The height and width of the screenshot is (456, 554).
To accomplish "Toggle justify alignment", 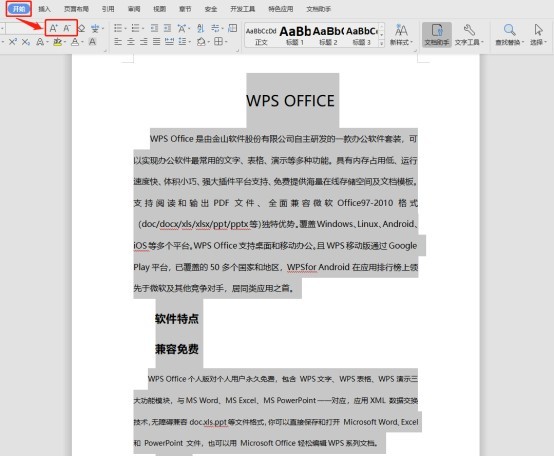I will pyautogui.click(x=157, y=42).
